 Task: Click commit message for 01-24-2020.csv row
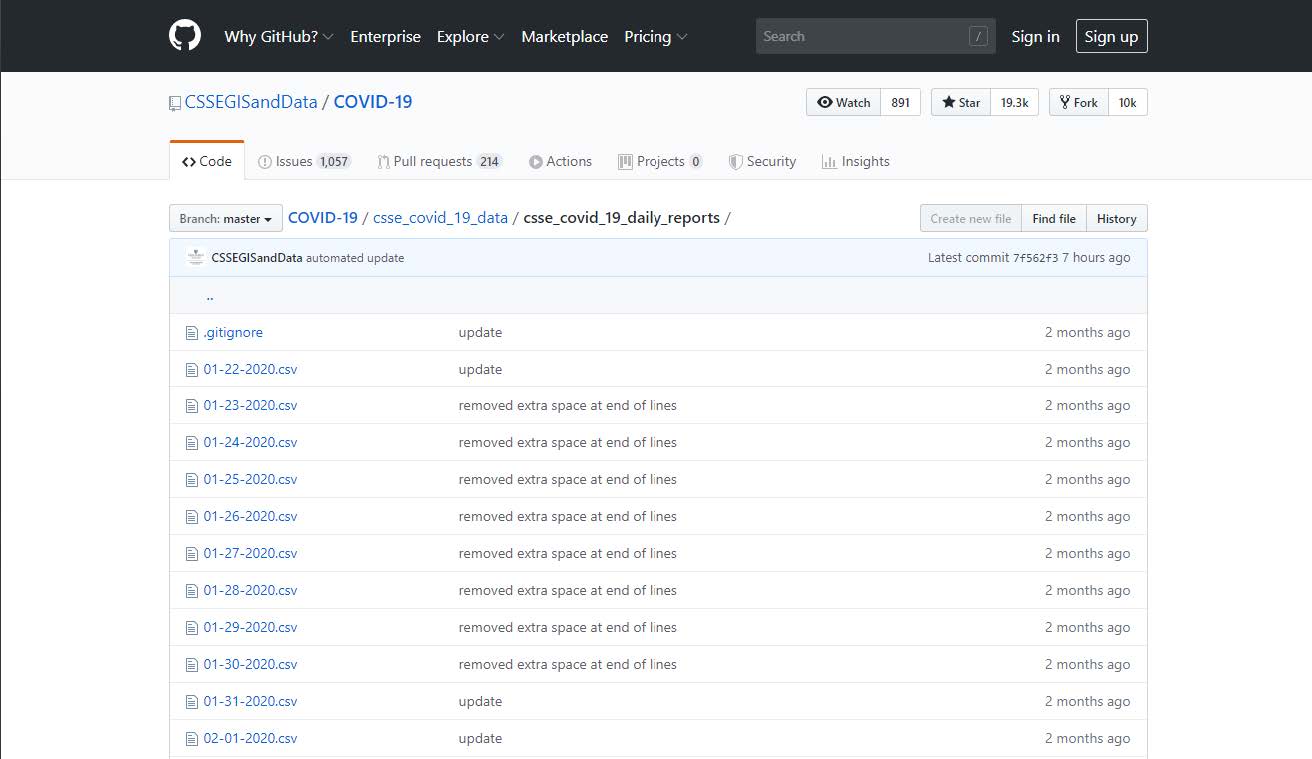tap(567, 442)
